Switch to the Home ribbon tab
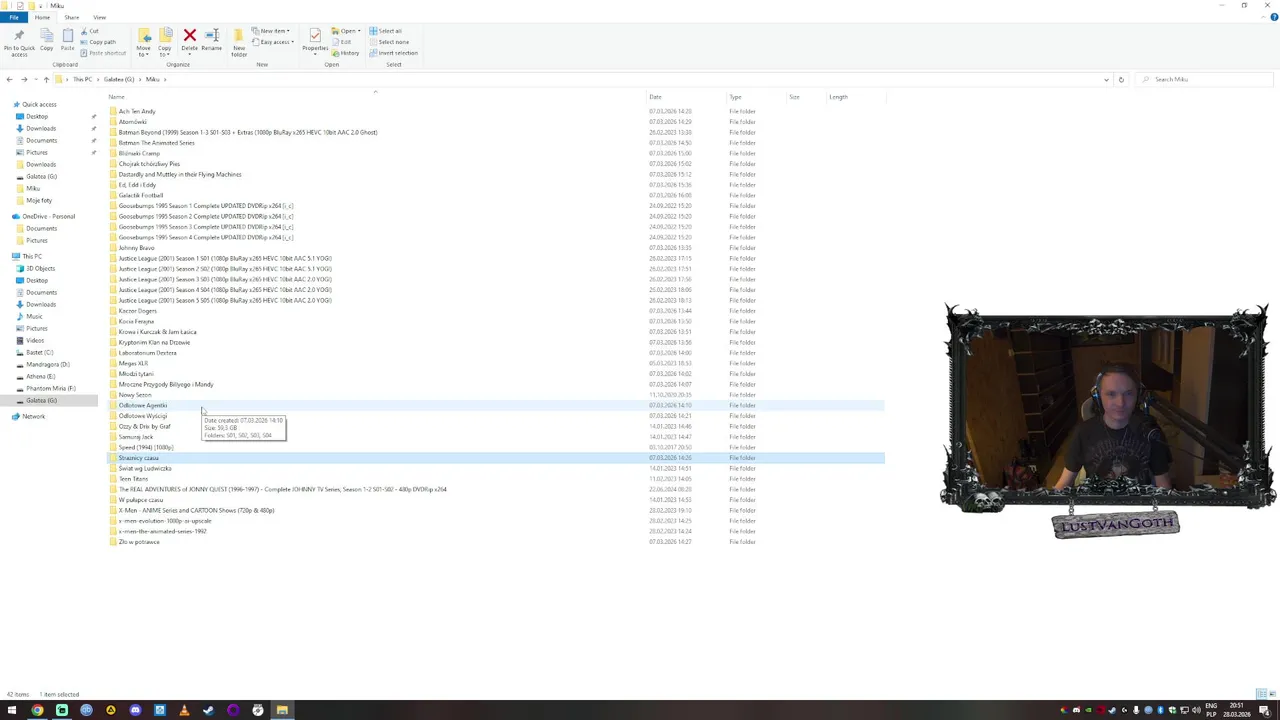This screenshot has height=720, width=1280. (x=42, y=17)
